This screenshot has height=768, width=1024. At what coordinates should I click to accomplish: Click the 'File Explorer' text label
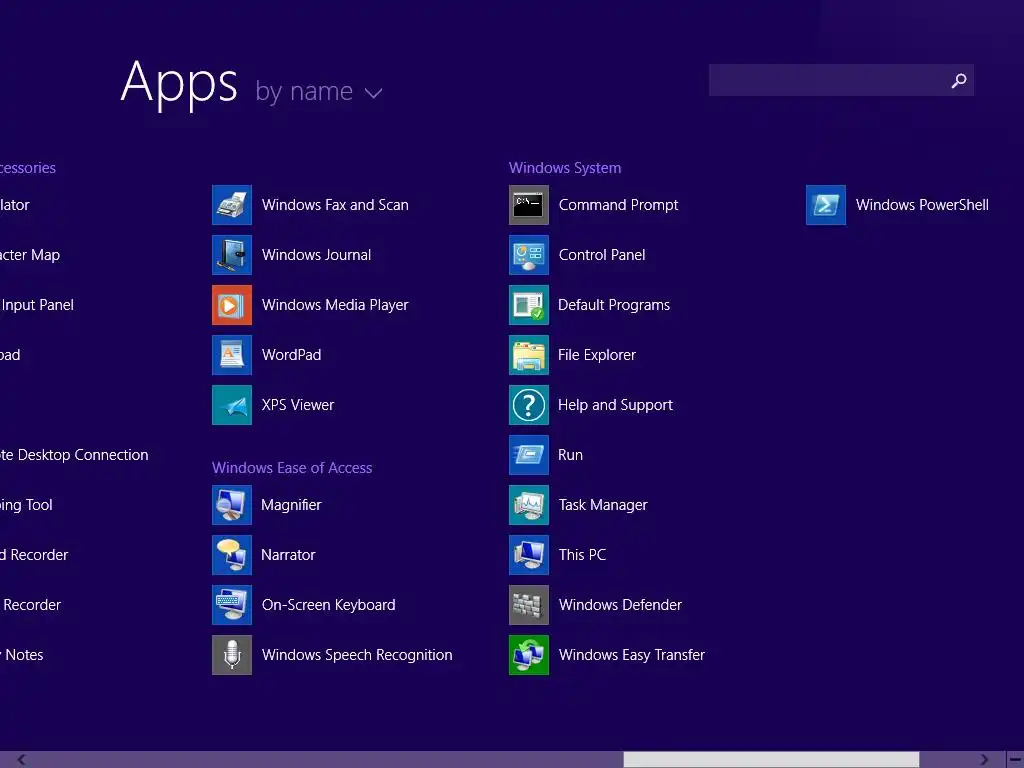[597, 355]
